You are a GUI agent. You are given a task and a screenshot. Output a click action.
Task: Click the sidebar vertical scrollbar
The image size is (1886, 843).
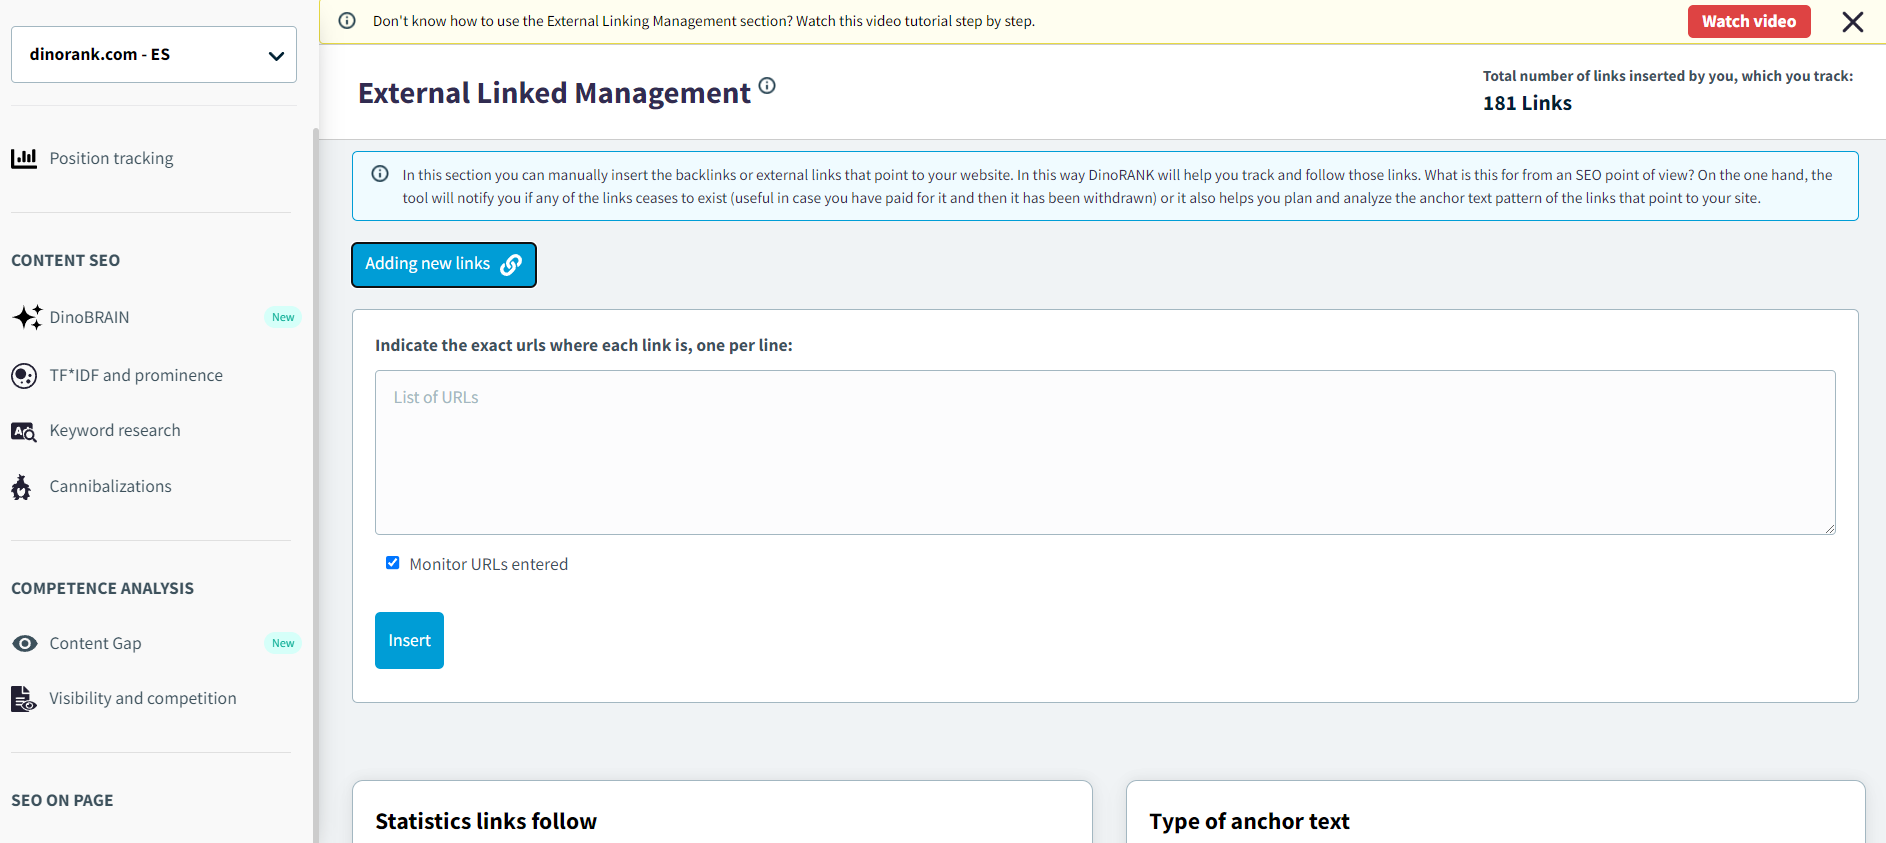pyautogui.click(x=316, y=480)
